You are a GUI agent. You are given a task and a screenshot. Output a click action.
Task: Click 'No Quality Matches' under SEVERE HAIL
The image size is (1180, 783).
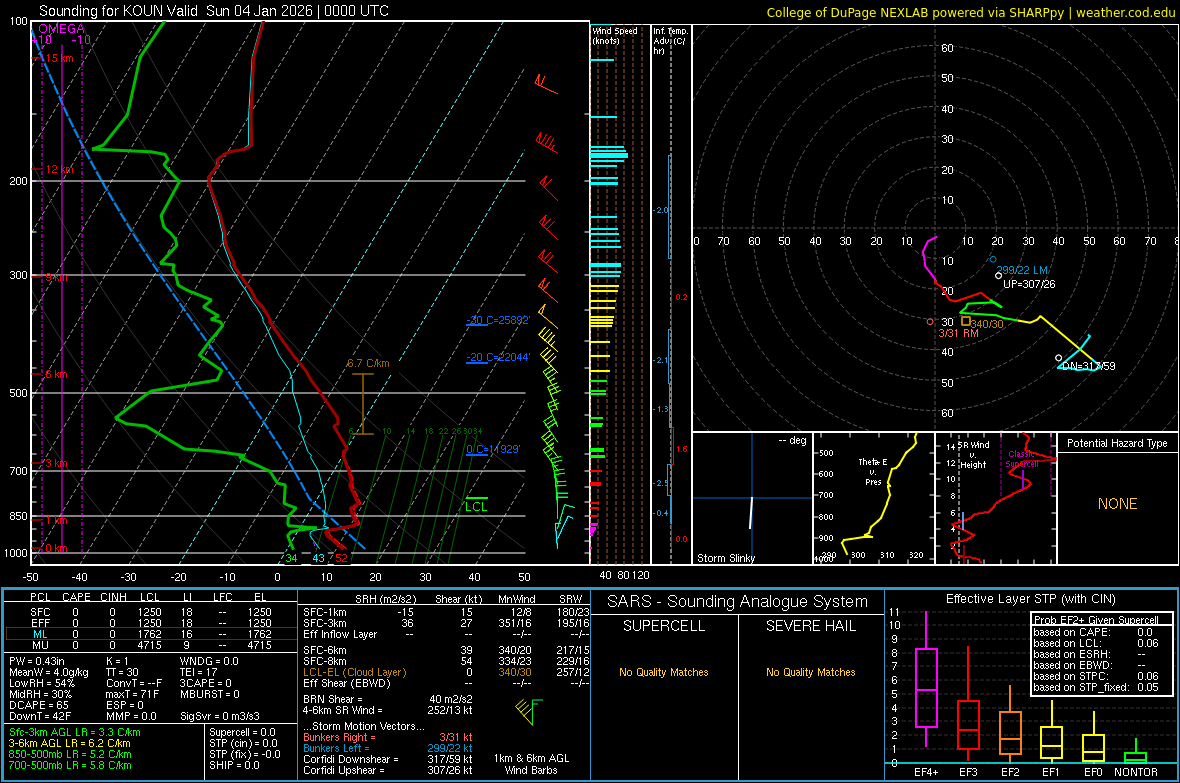pos(810,672)
